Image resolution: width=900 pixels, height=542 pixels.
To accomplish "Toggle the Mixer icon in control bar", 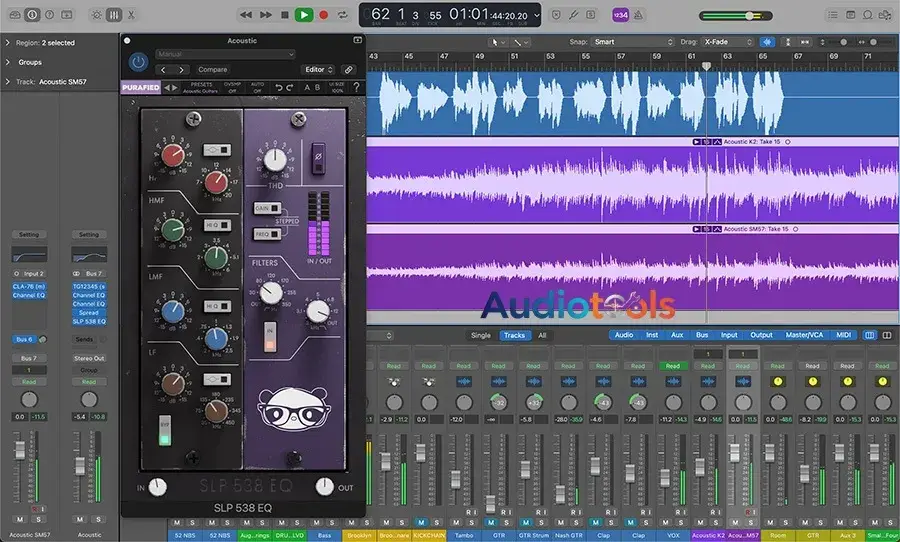I will coord(114,15).
